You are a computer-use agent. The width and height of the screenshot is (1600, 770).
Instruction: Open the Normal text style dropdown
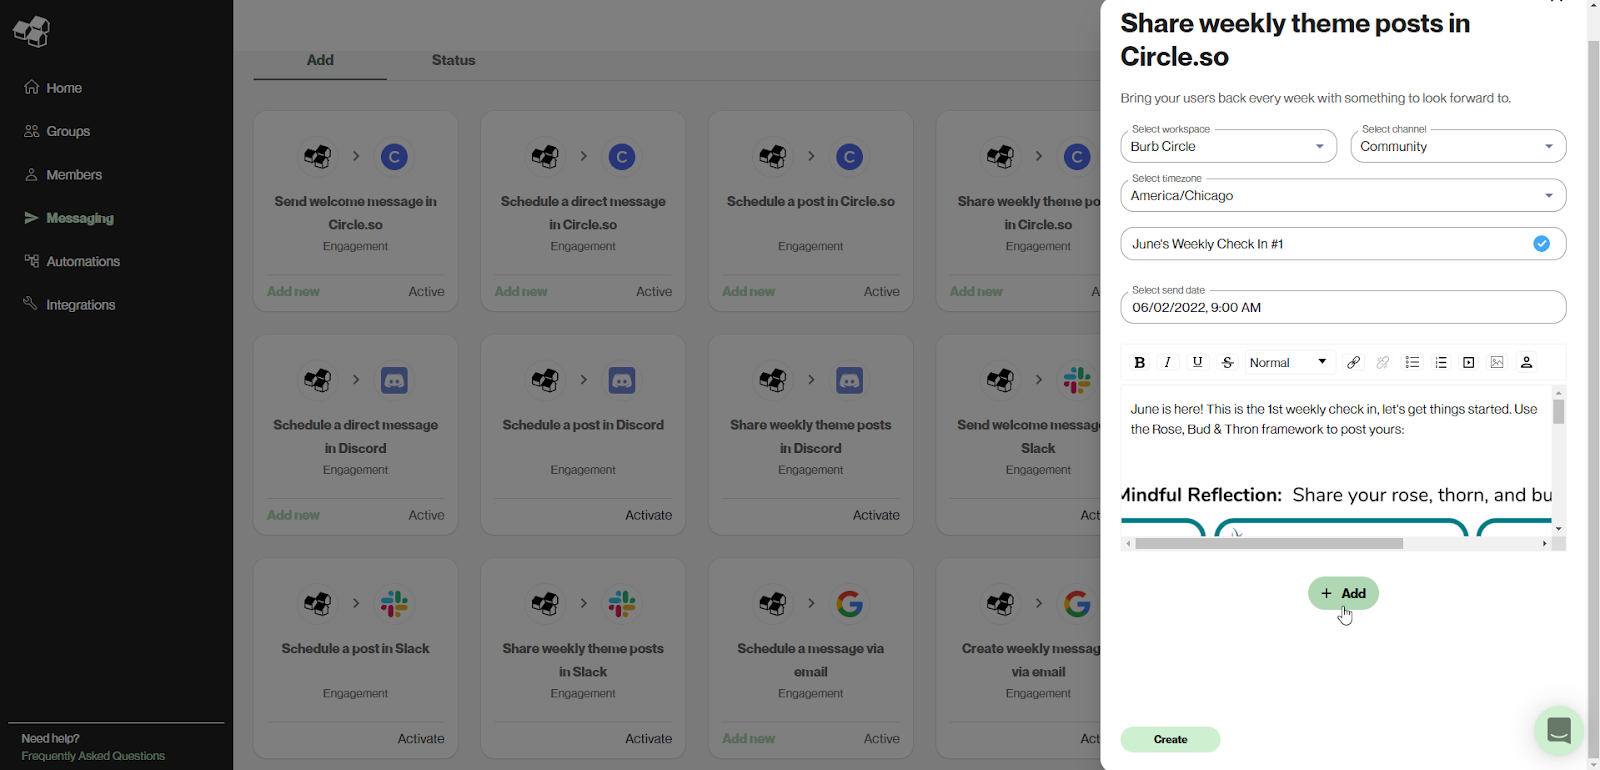(x=1288, y=363)
